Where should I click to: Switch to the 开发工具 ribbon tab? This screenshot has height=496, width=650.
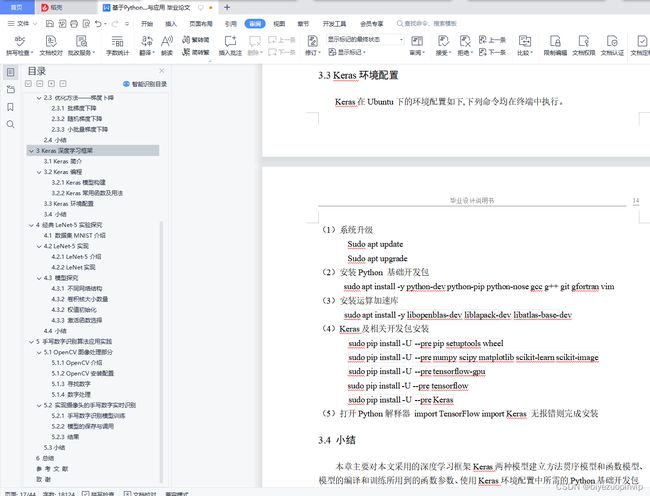pos(334,24)
